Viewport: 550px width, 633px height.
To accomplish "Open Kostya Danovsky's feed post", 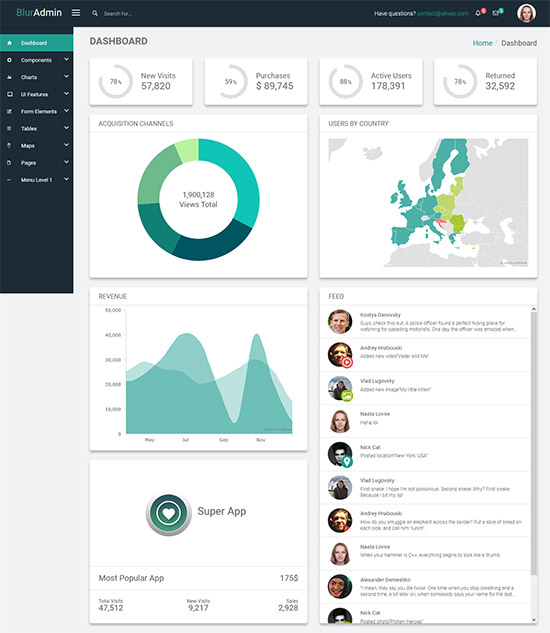I will [x=426, y=322].
